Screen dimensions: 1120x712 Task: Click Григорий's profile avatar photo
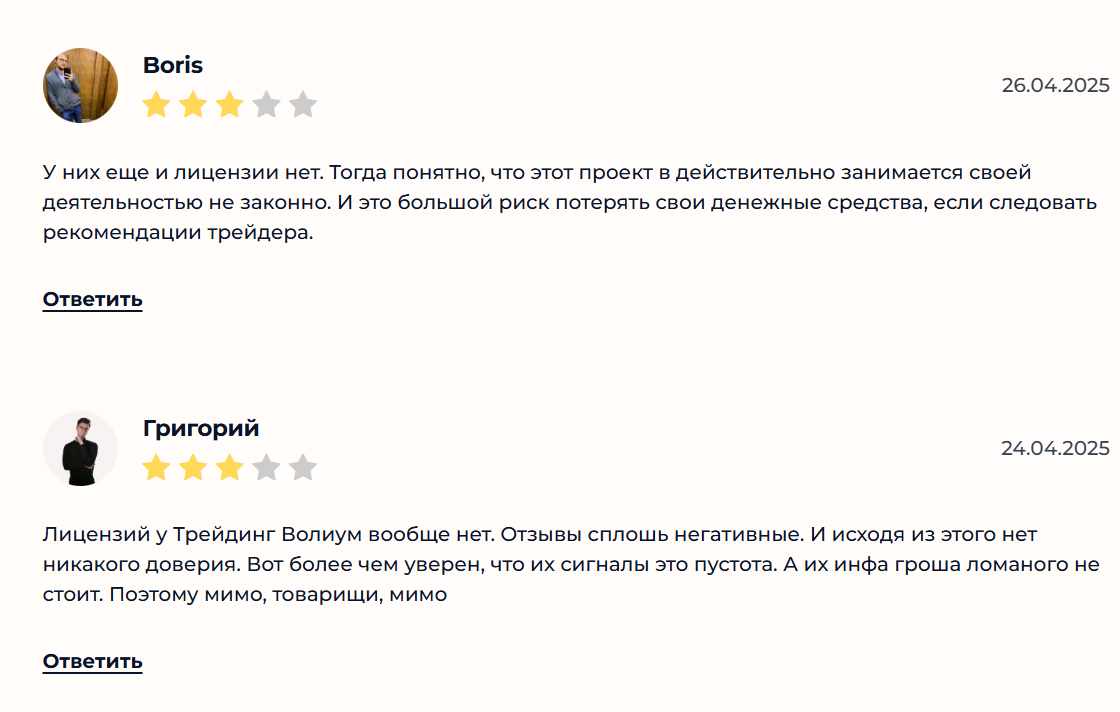coord(80,448)
